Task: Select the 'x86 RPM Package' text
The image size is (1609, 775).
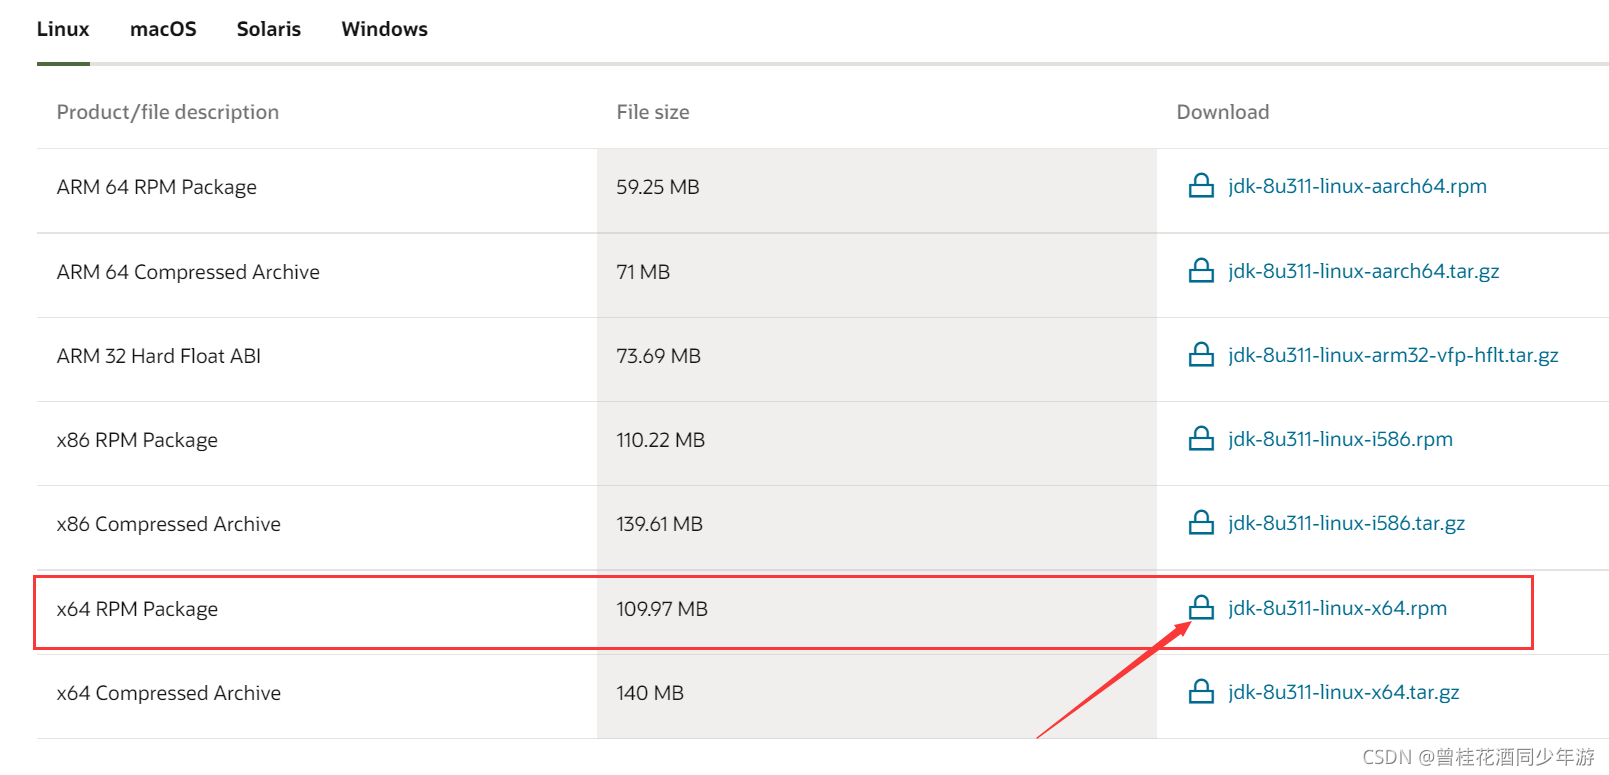Action: coord(137,440)
